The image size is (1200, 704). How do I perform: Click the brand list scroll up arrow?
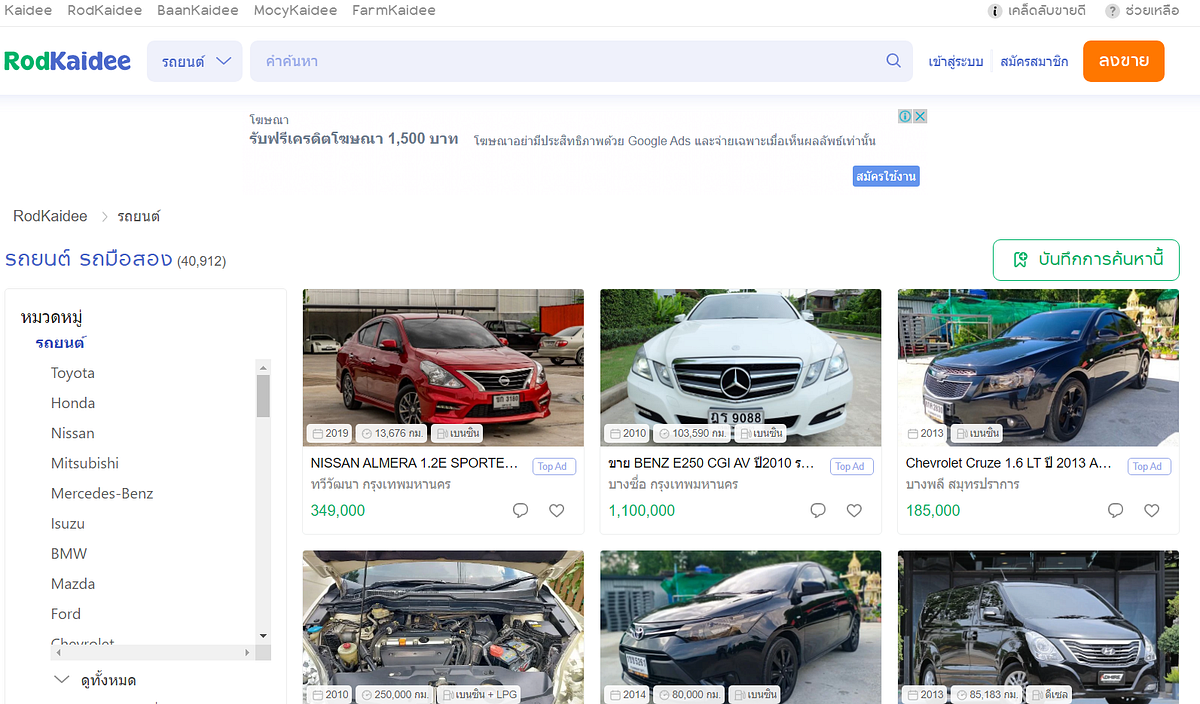263,366
